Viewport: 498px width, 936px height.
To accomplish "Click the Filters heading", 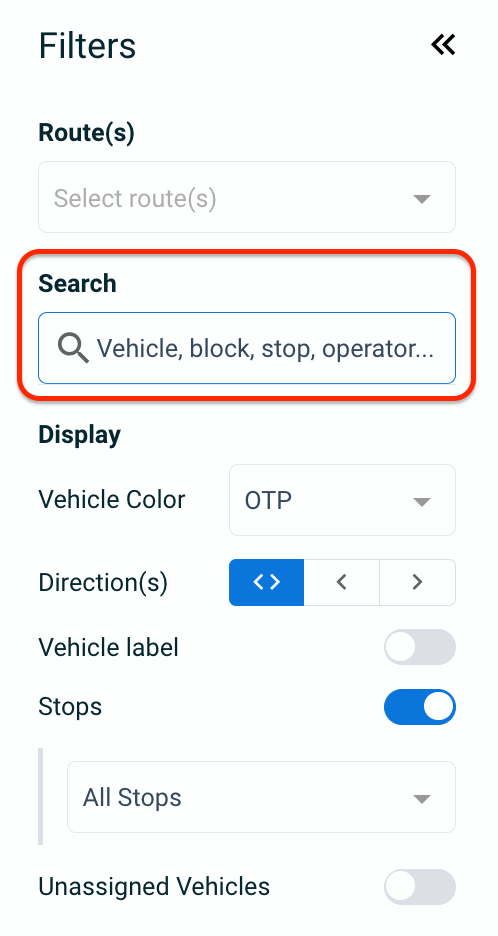I will [87, 46].
